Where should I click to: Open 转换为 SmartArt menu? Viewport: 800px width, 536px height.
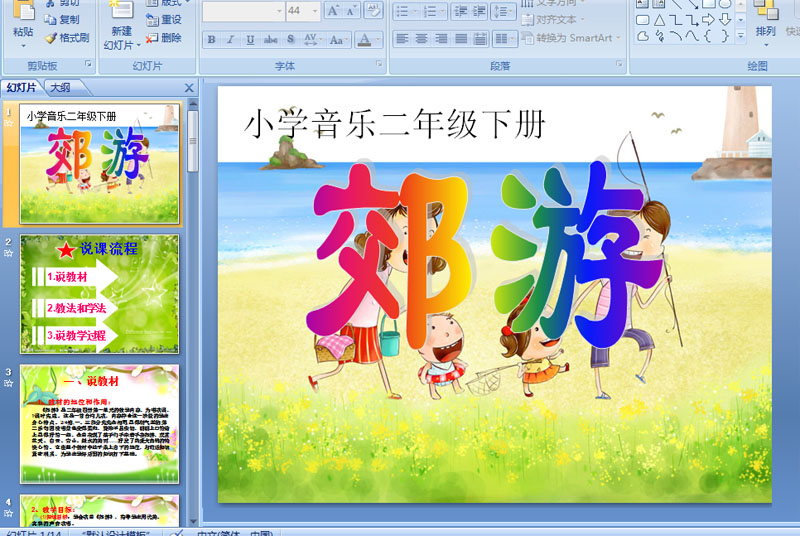click(571, 38)
